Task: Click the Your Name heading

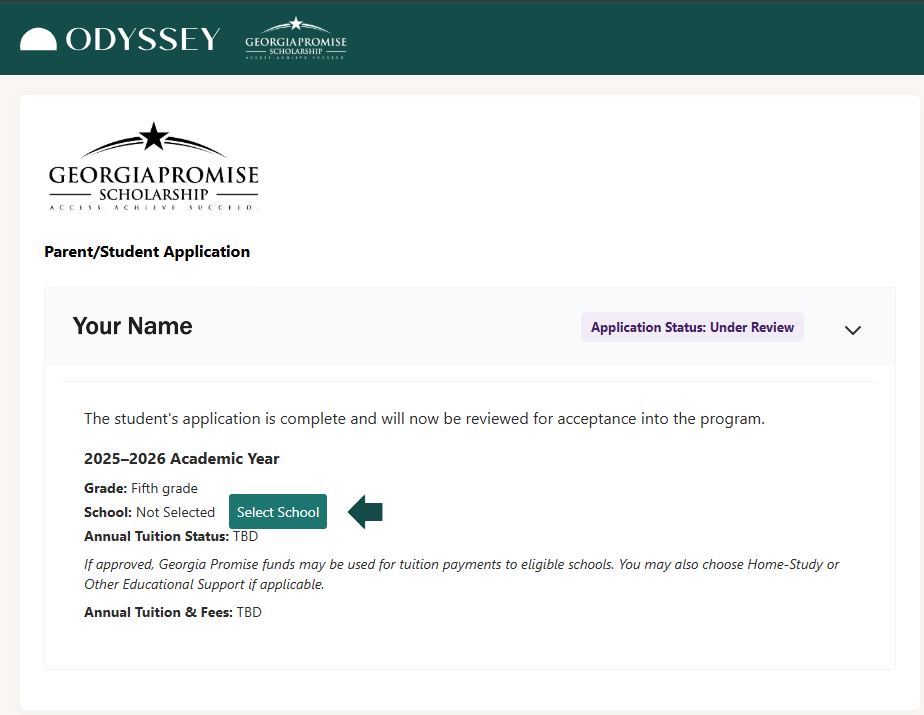Action: coord(133,326)
